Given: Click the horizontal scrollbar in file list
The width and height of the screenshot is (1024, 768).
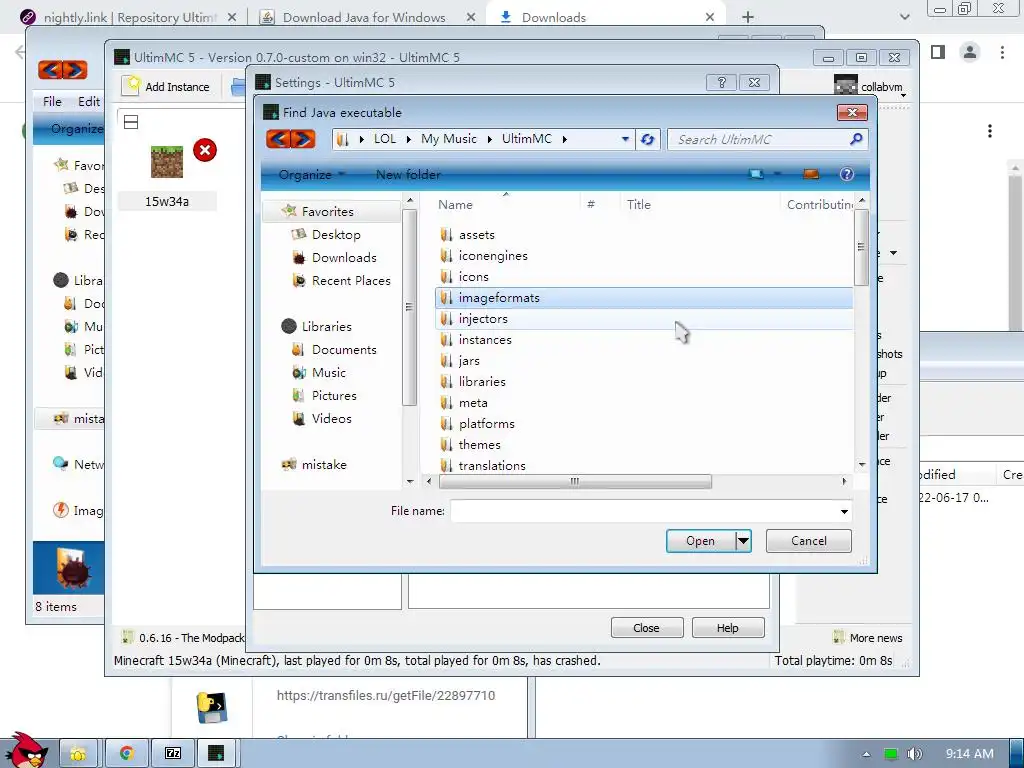Looking at the screenshot, I should (x=575, y=481).
